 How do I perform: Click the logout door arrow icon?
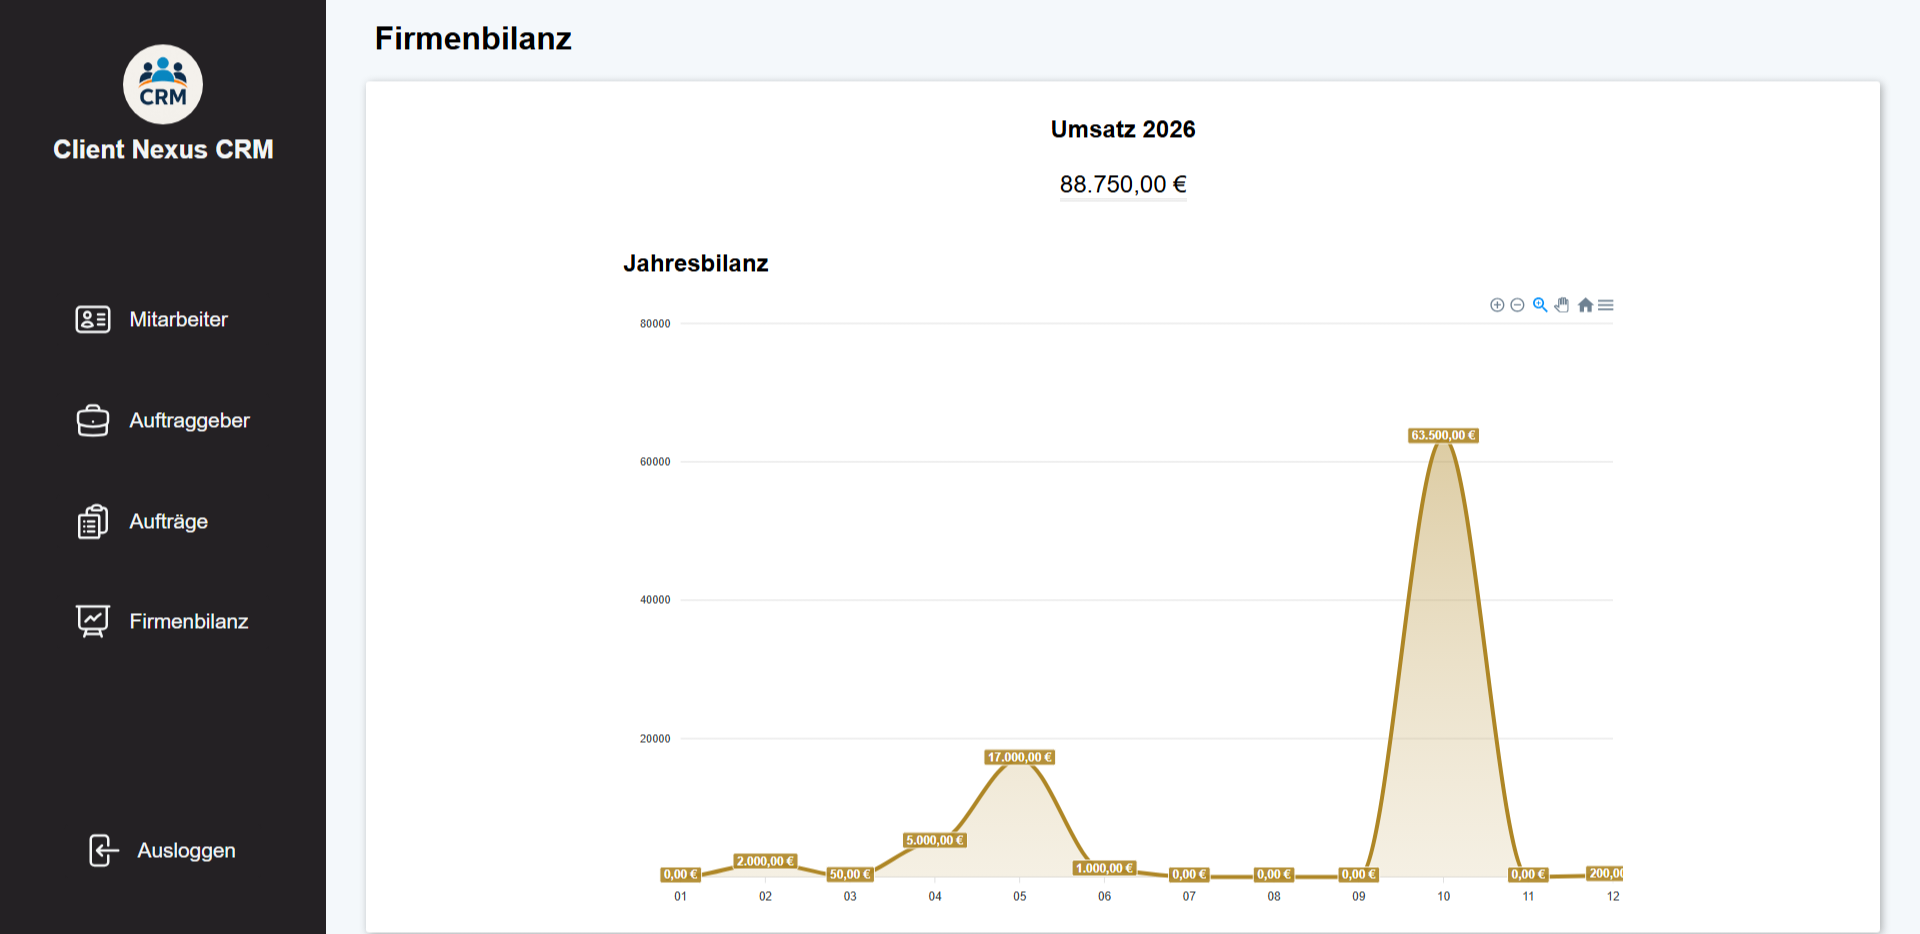point(103,850)
